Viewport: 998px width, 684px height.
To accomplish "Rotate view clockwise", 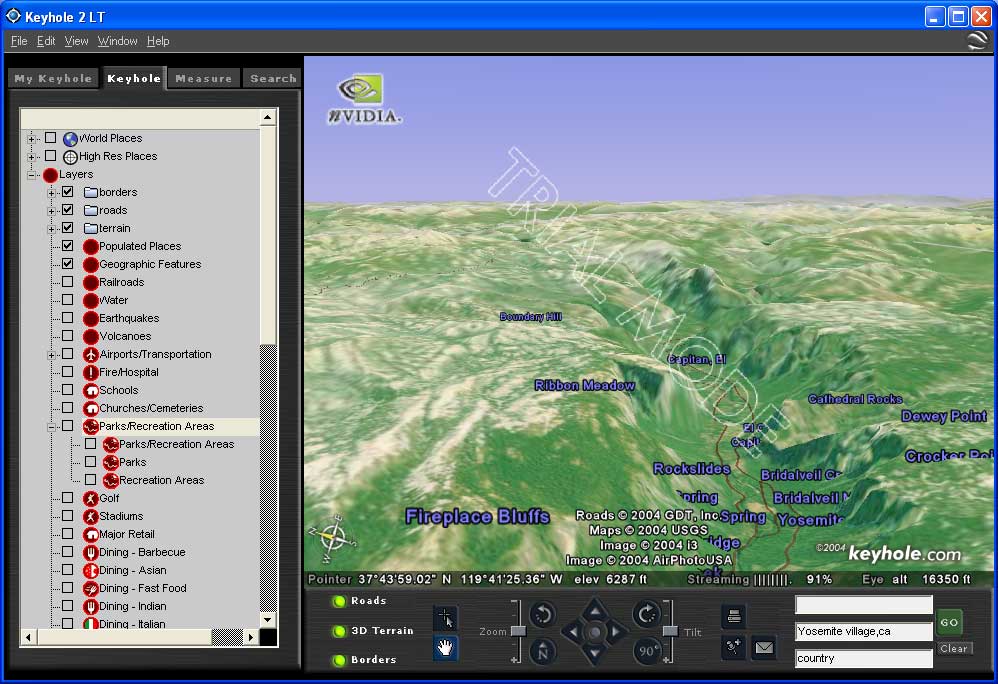I will pos(646,615).
